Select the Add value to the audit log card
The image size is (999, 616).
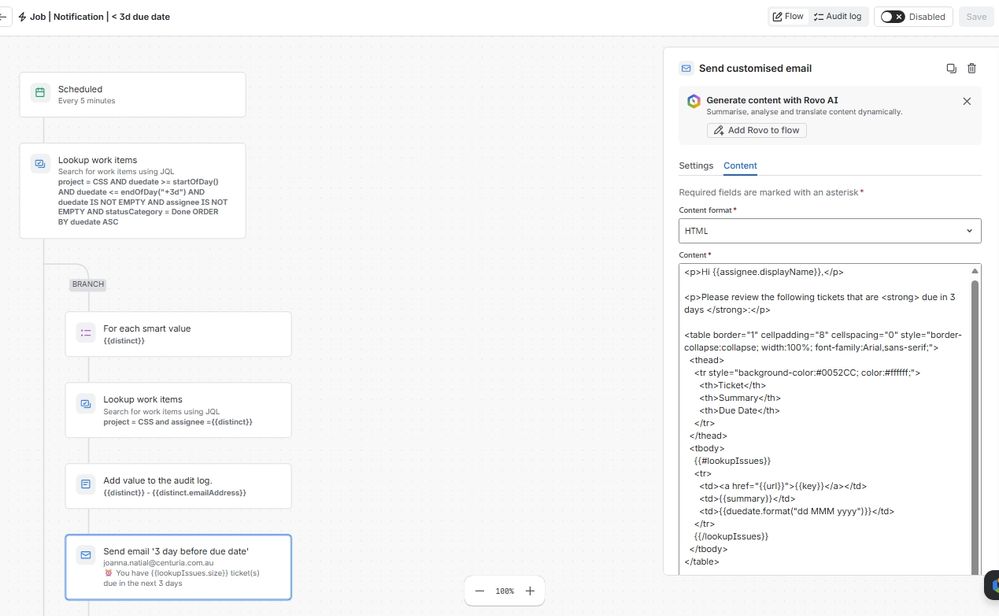tap(178, 486)
